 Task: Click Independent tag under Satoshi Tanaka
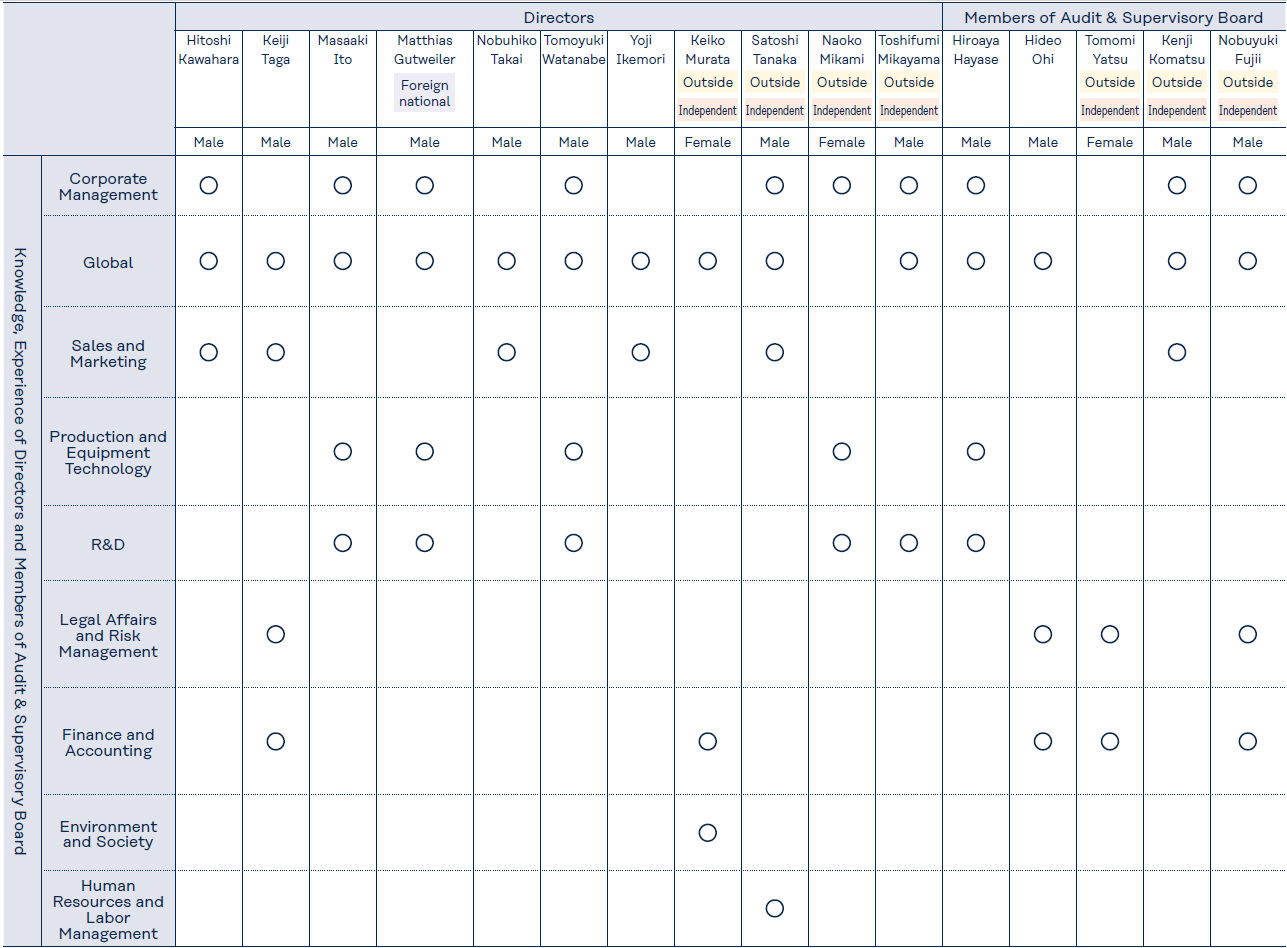775,111
